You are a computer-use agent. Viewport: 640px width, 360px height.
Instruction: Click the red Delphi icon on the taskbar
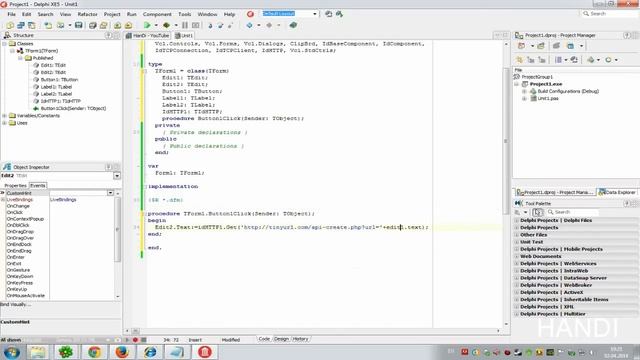[x=204, y=352]
